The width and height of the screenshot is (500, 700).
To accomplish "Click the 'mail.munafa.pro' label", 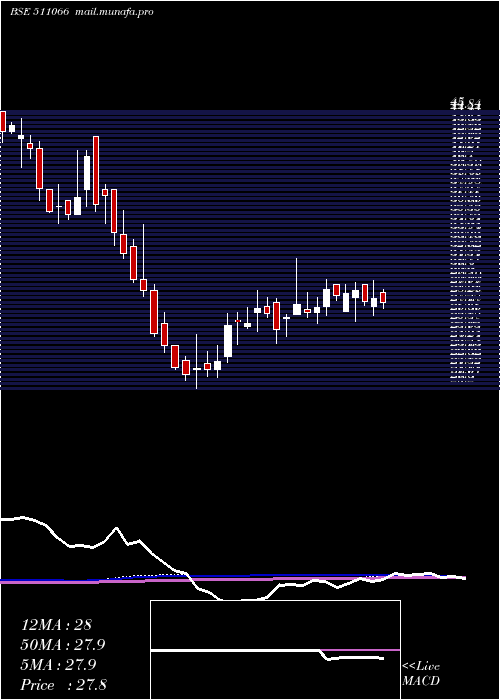I will click(x=114, y=12).
